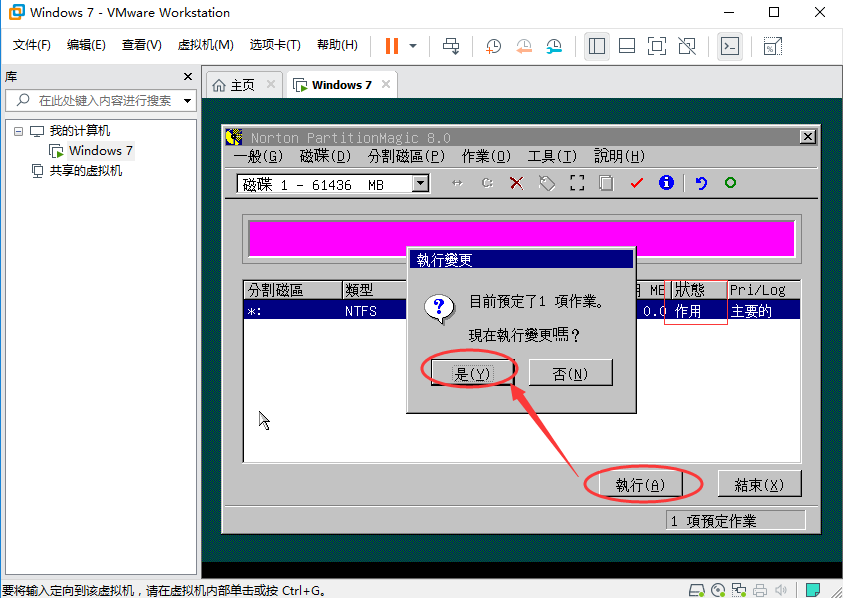Open PartitionMagic 作業(O) menu
The height and width of the screenshot is (598, 843).
pos(486,156)
